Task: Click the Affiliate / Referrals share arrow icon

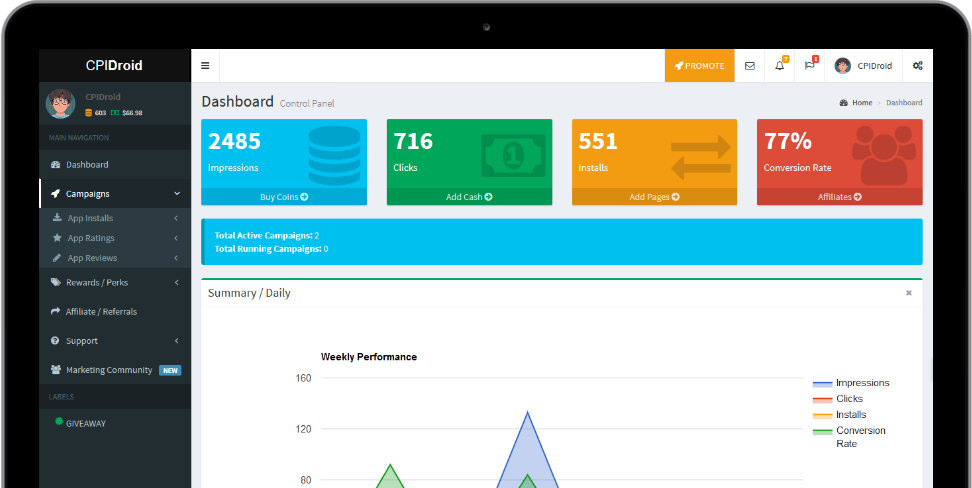Action: pos(55,311)
